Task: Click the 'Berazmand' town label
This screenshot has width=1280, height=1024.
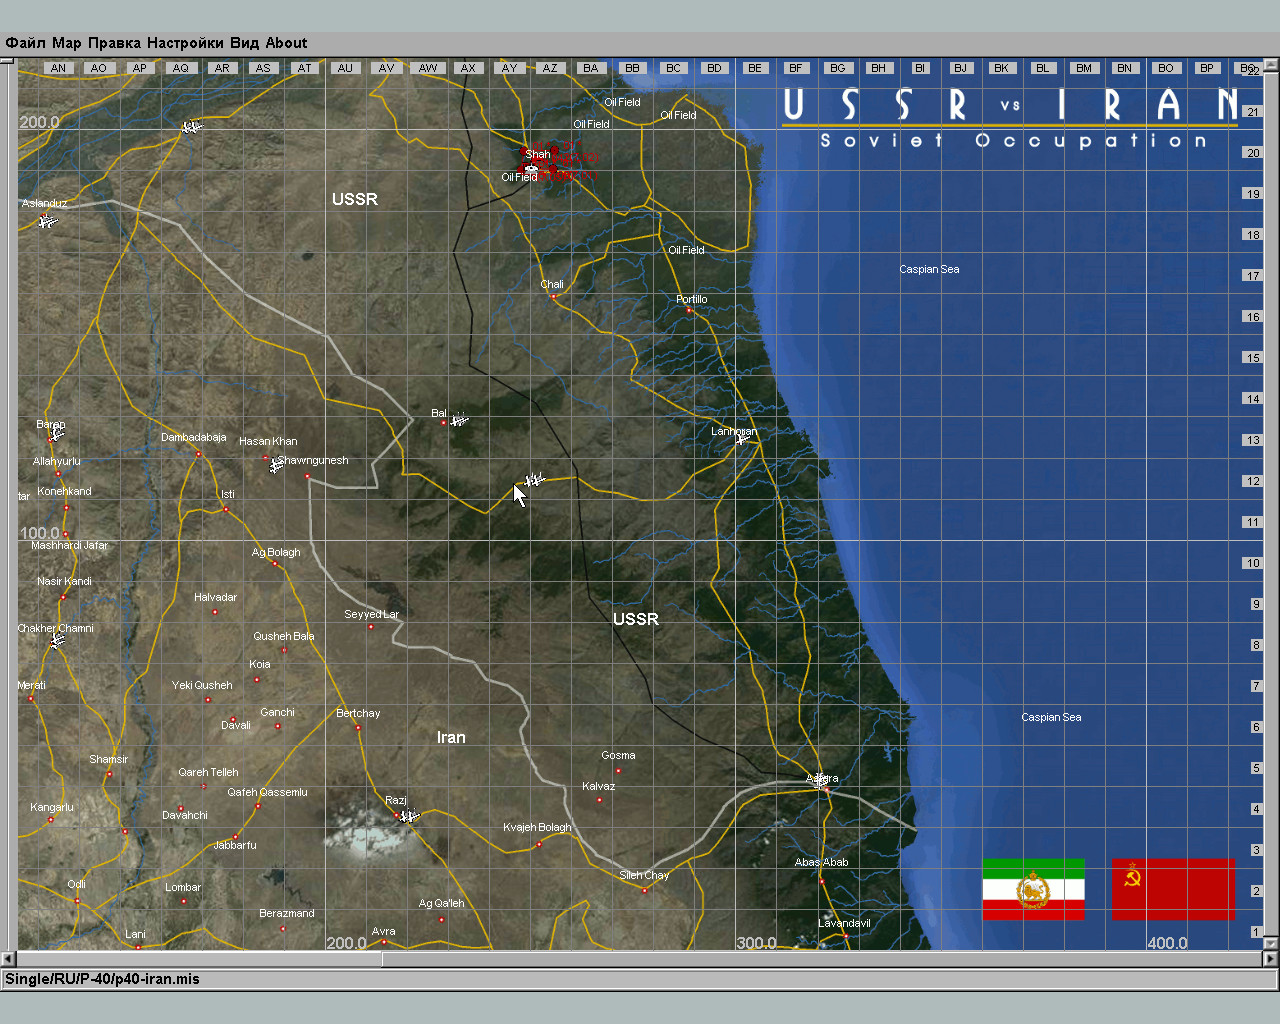Action: click(287, 913)
